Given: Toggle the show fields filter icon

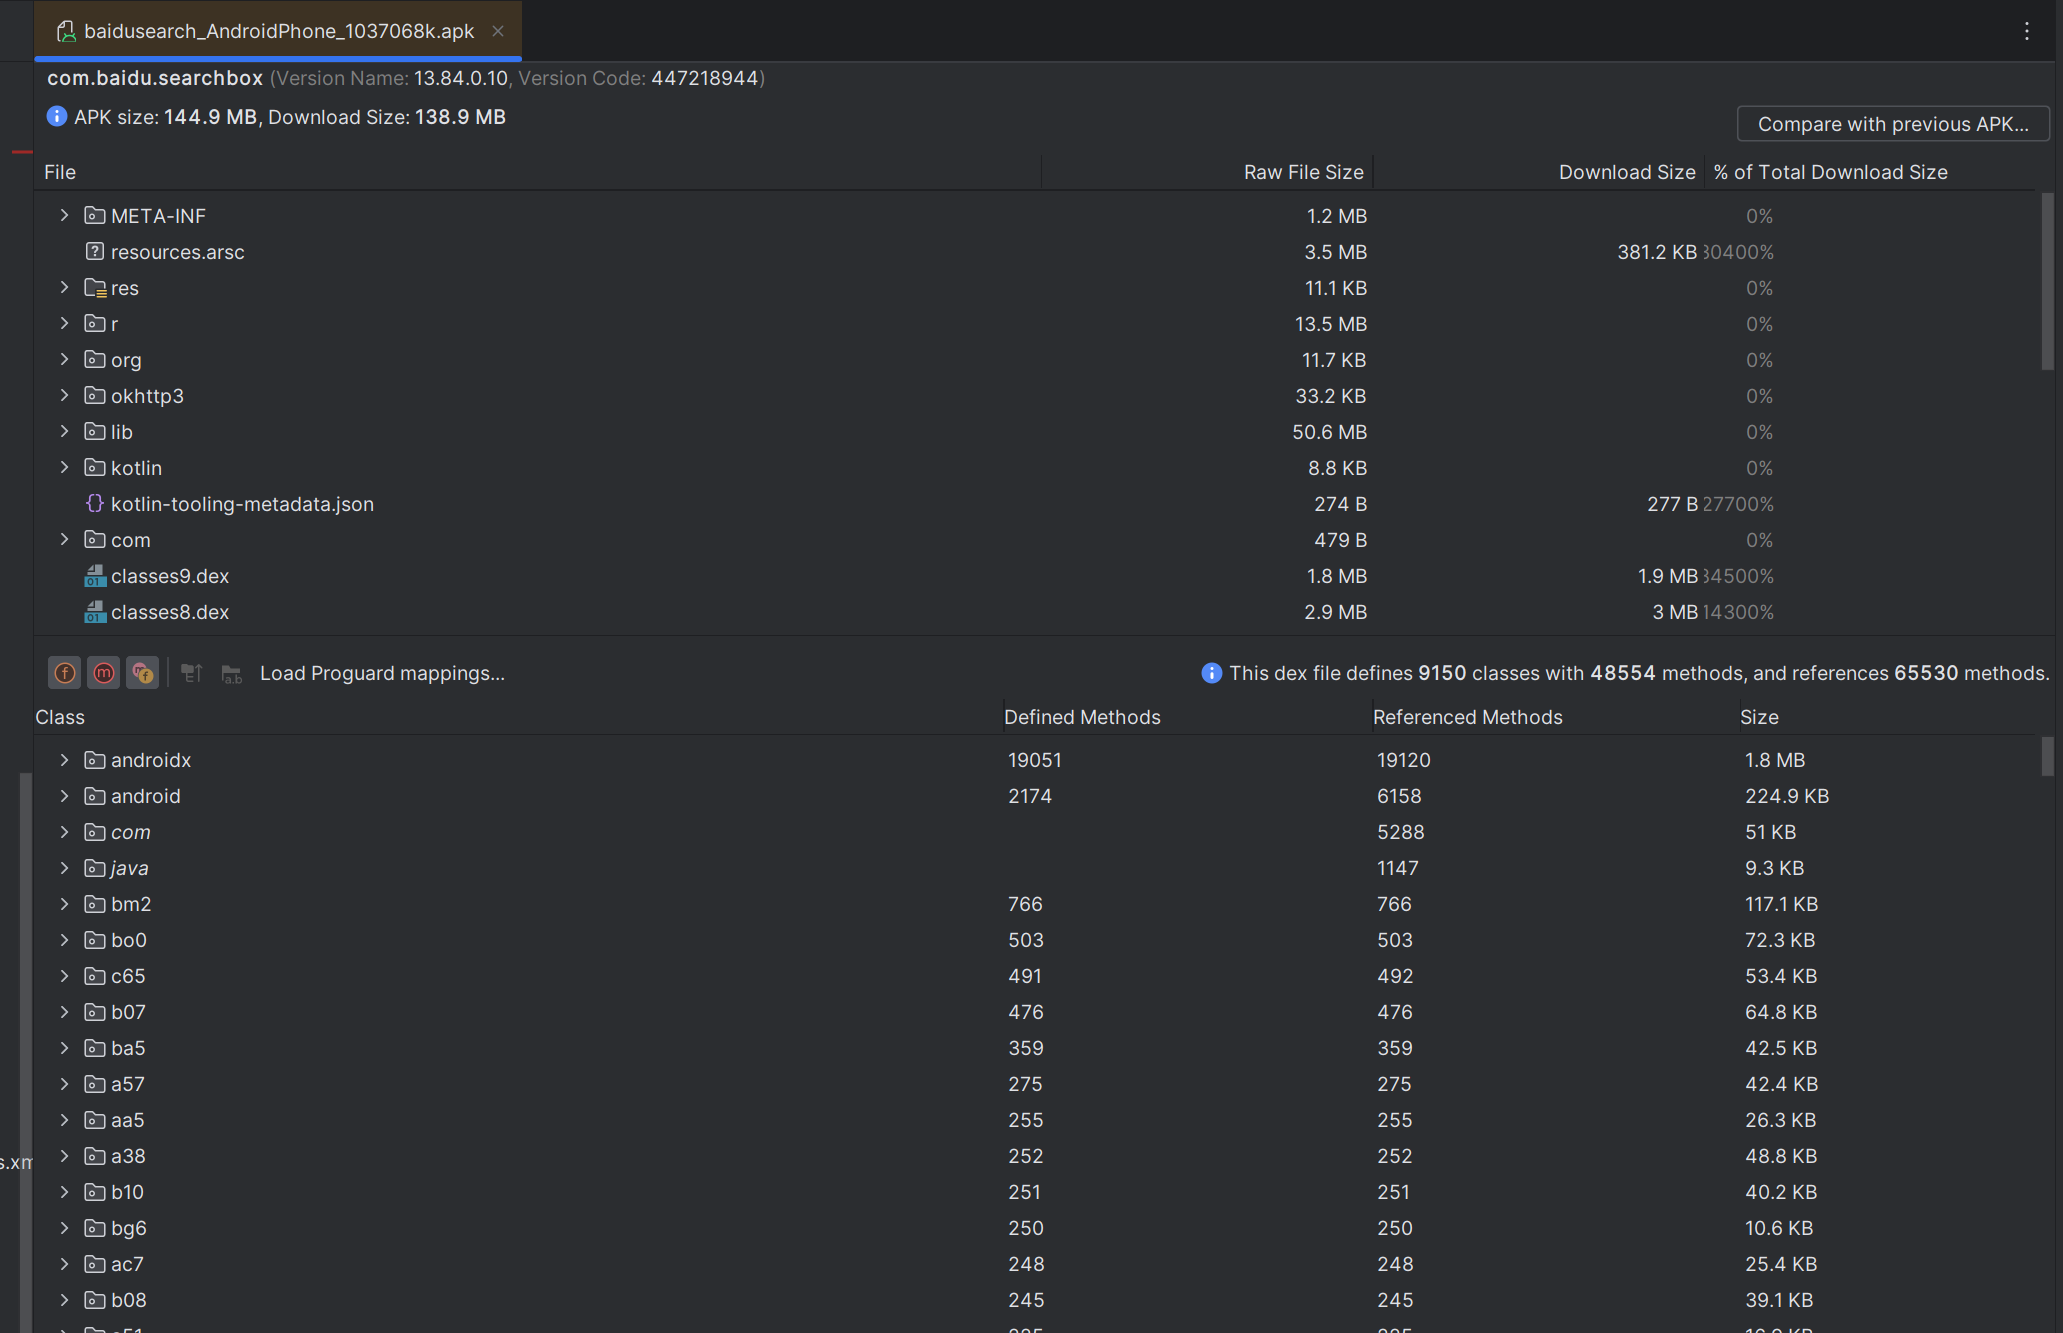Looking at the screenshot, I should click(x=65, y=673).
